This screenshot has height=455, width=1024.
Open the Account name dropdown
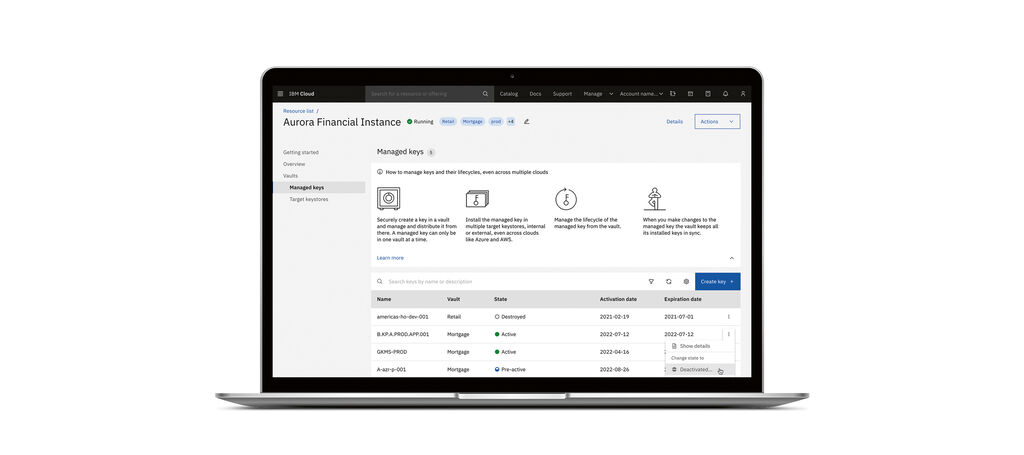[x=642, y=94]
